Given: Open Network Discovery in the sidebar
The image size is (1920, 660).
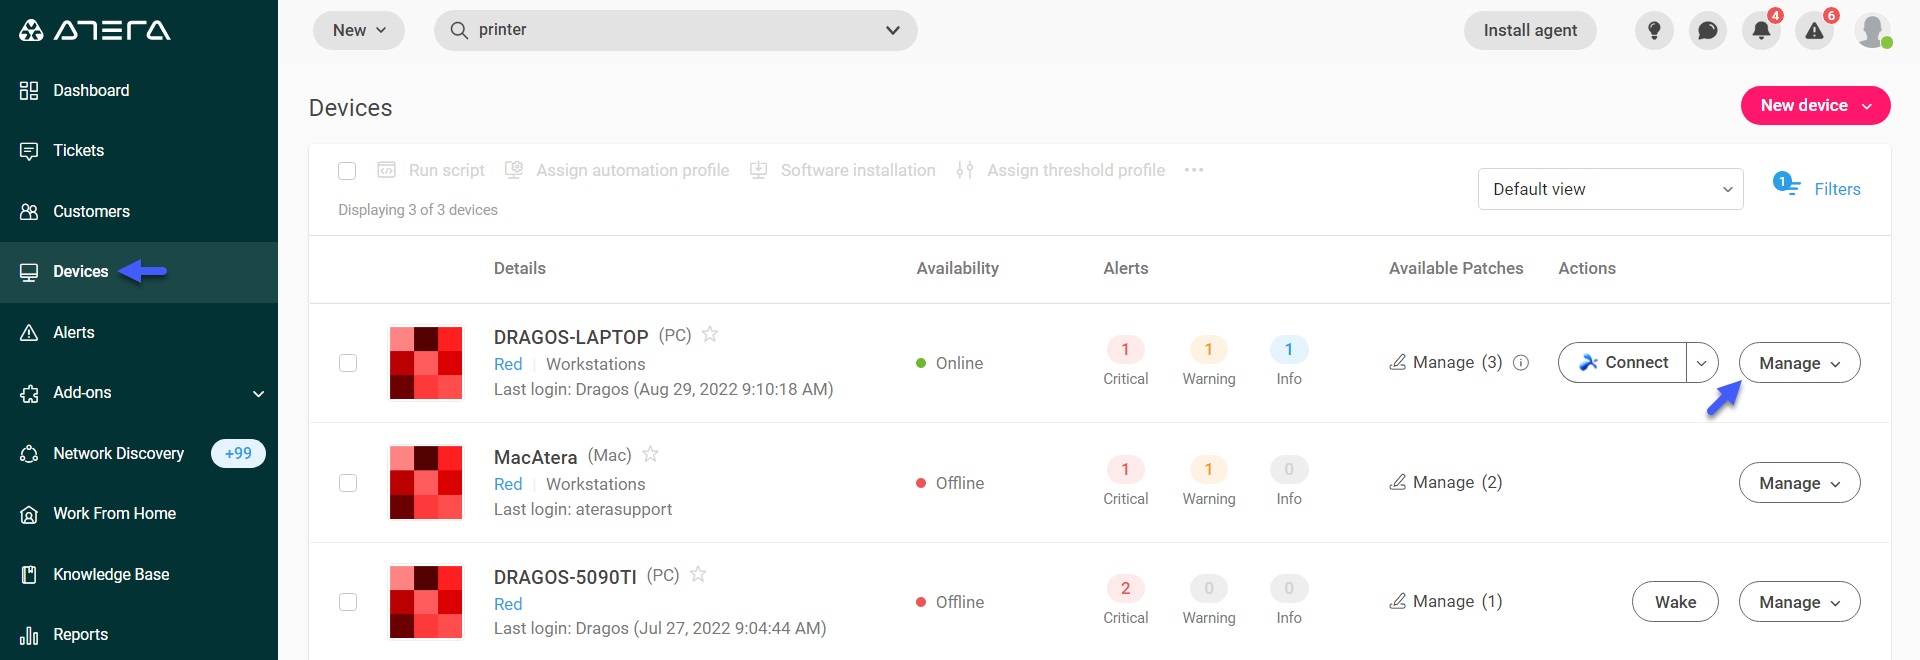Looking at the screenshot, I should [x=139, y=454].
